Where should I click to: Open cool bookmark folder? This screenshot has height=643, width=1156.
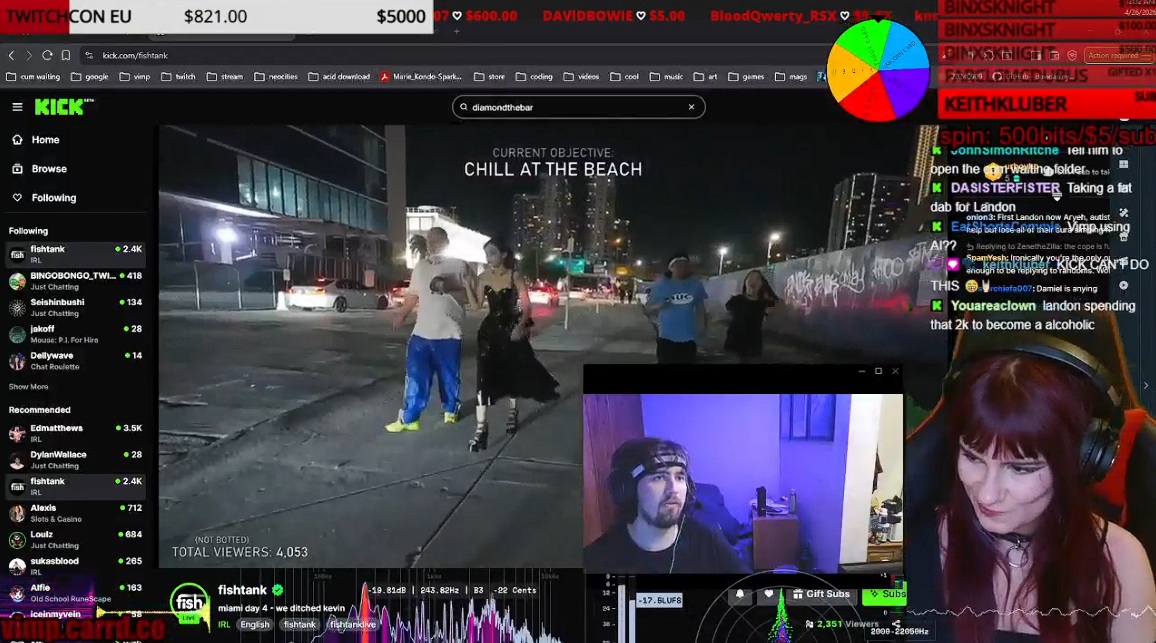[x=625, y=77]
